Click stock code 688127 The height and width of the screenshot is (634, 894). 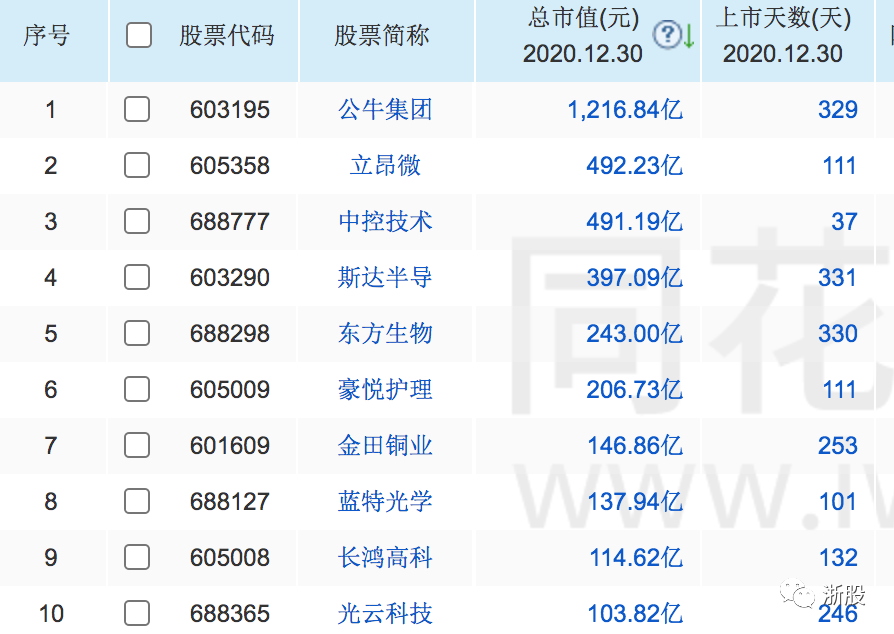click(x=230, y=501)
